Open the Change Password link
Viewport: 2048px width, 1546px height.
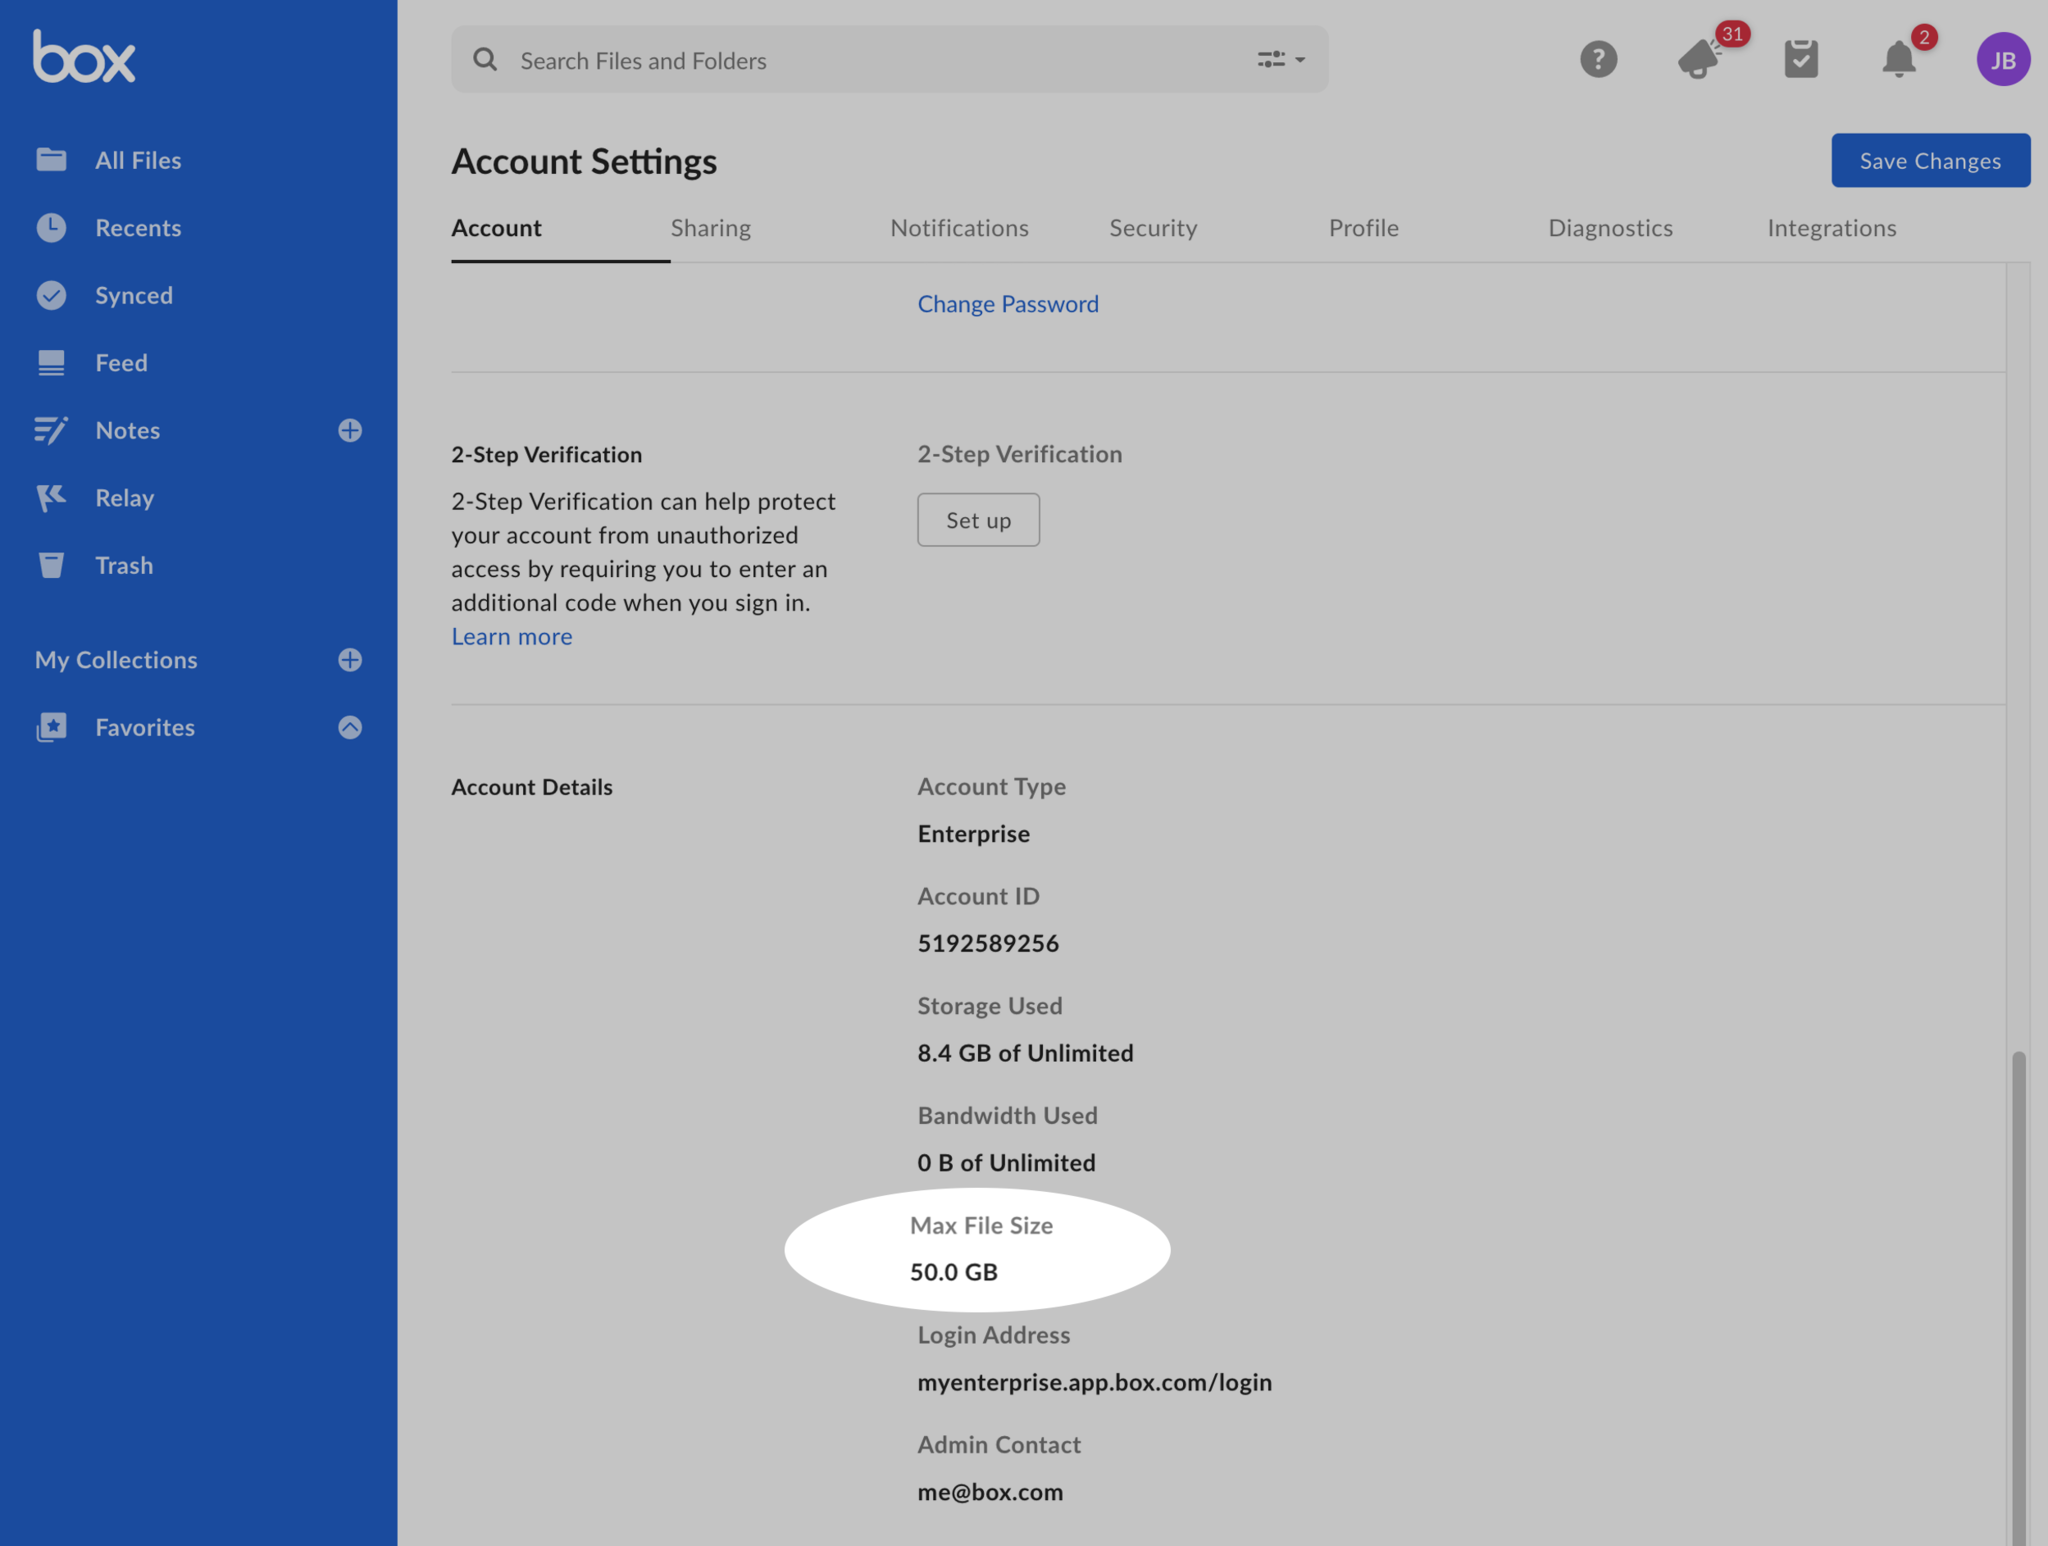[x=1007, y=303]
